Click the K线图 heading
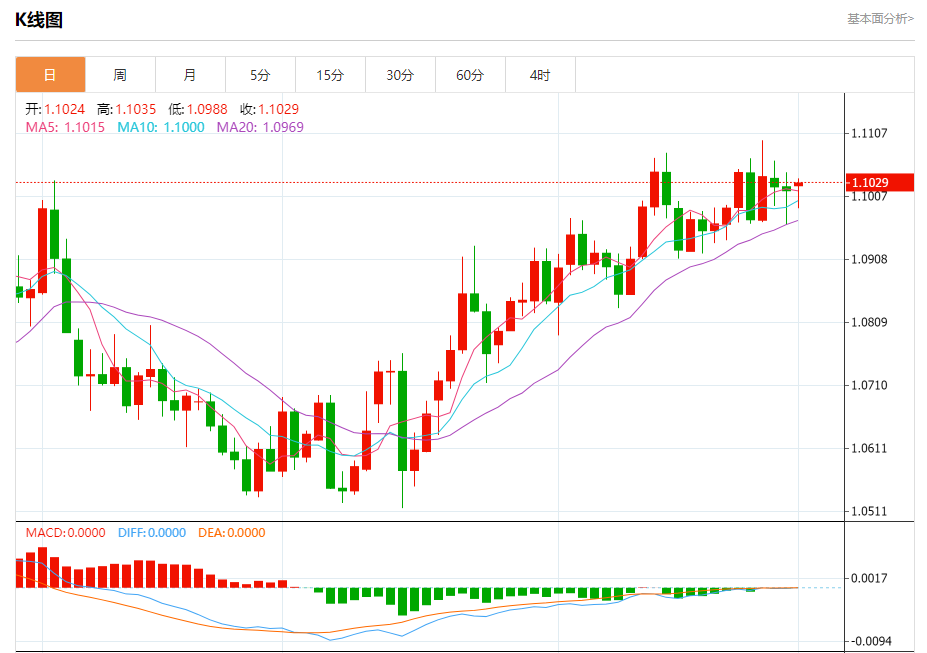Image resolution: width=927 pixels, height=653 pixels. [x=39, y=20]
